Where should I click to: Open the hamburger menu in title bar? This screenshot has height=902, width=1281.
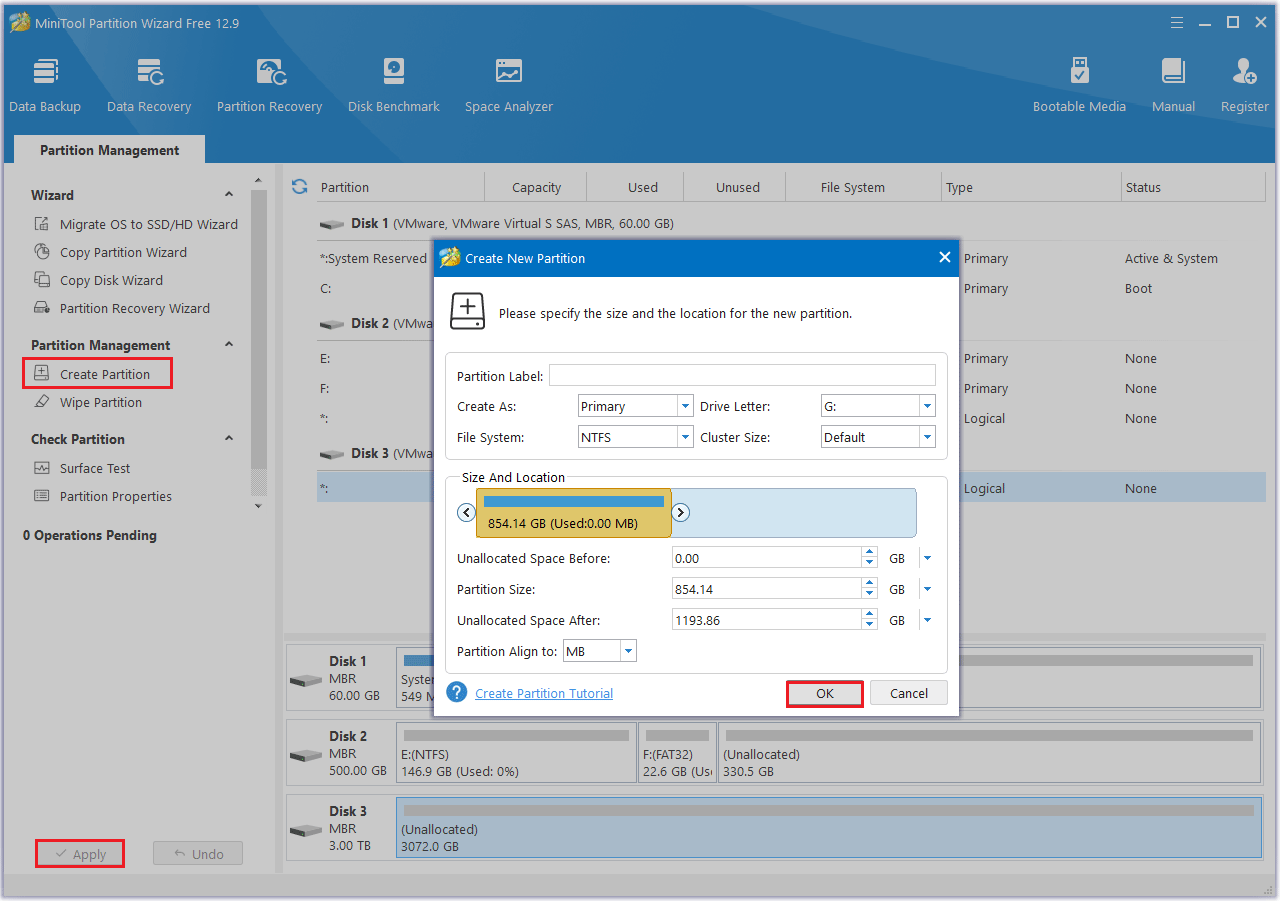1176,22
